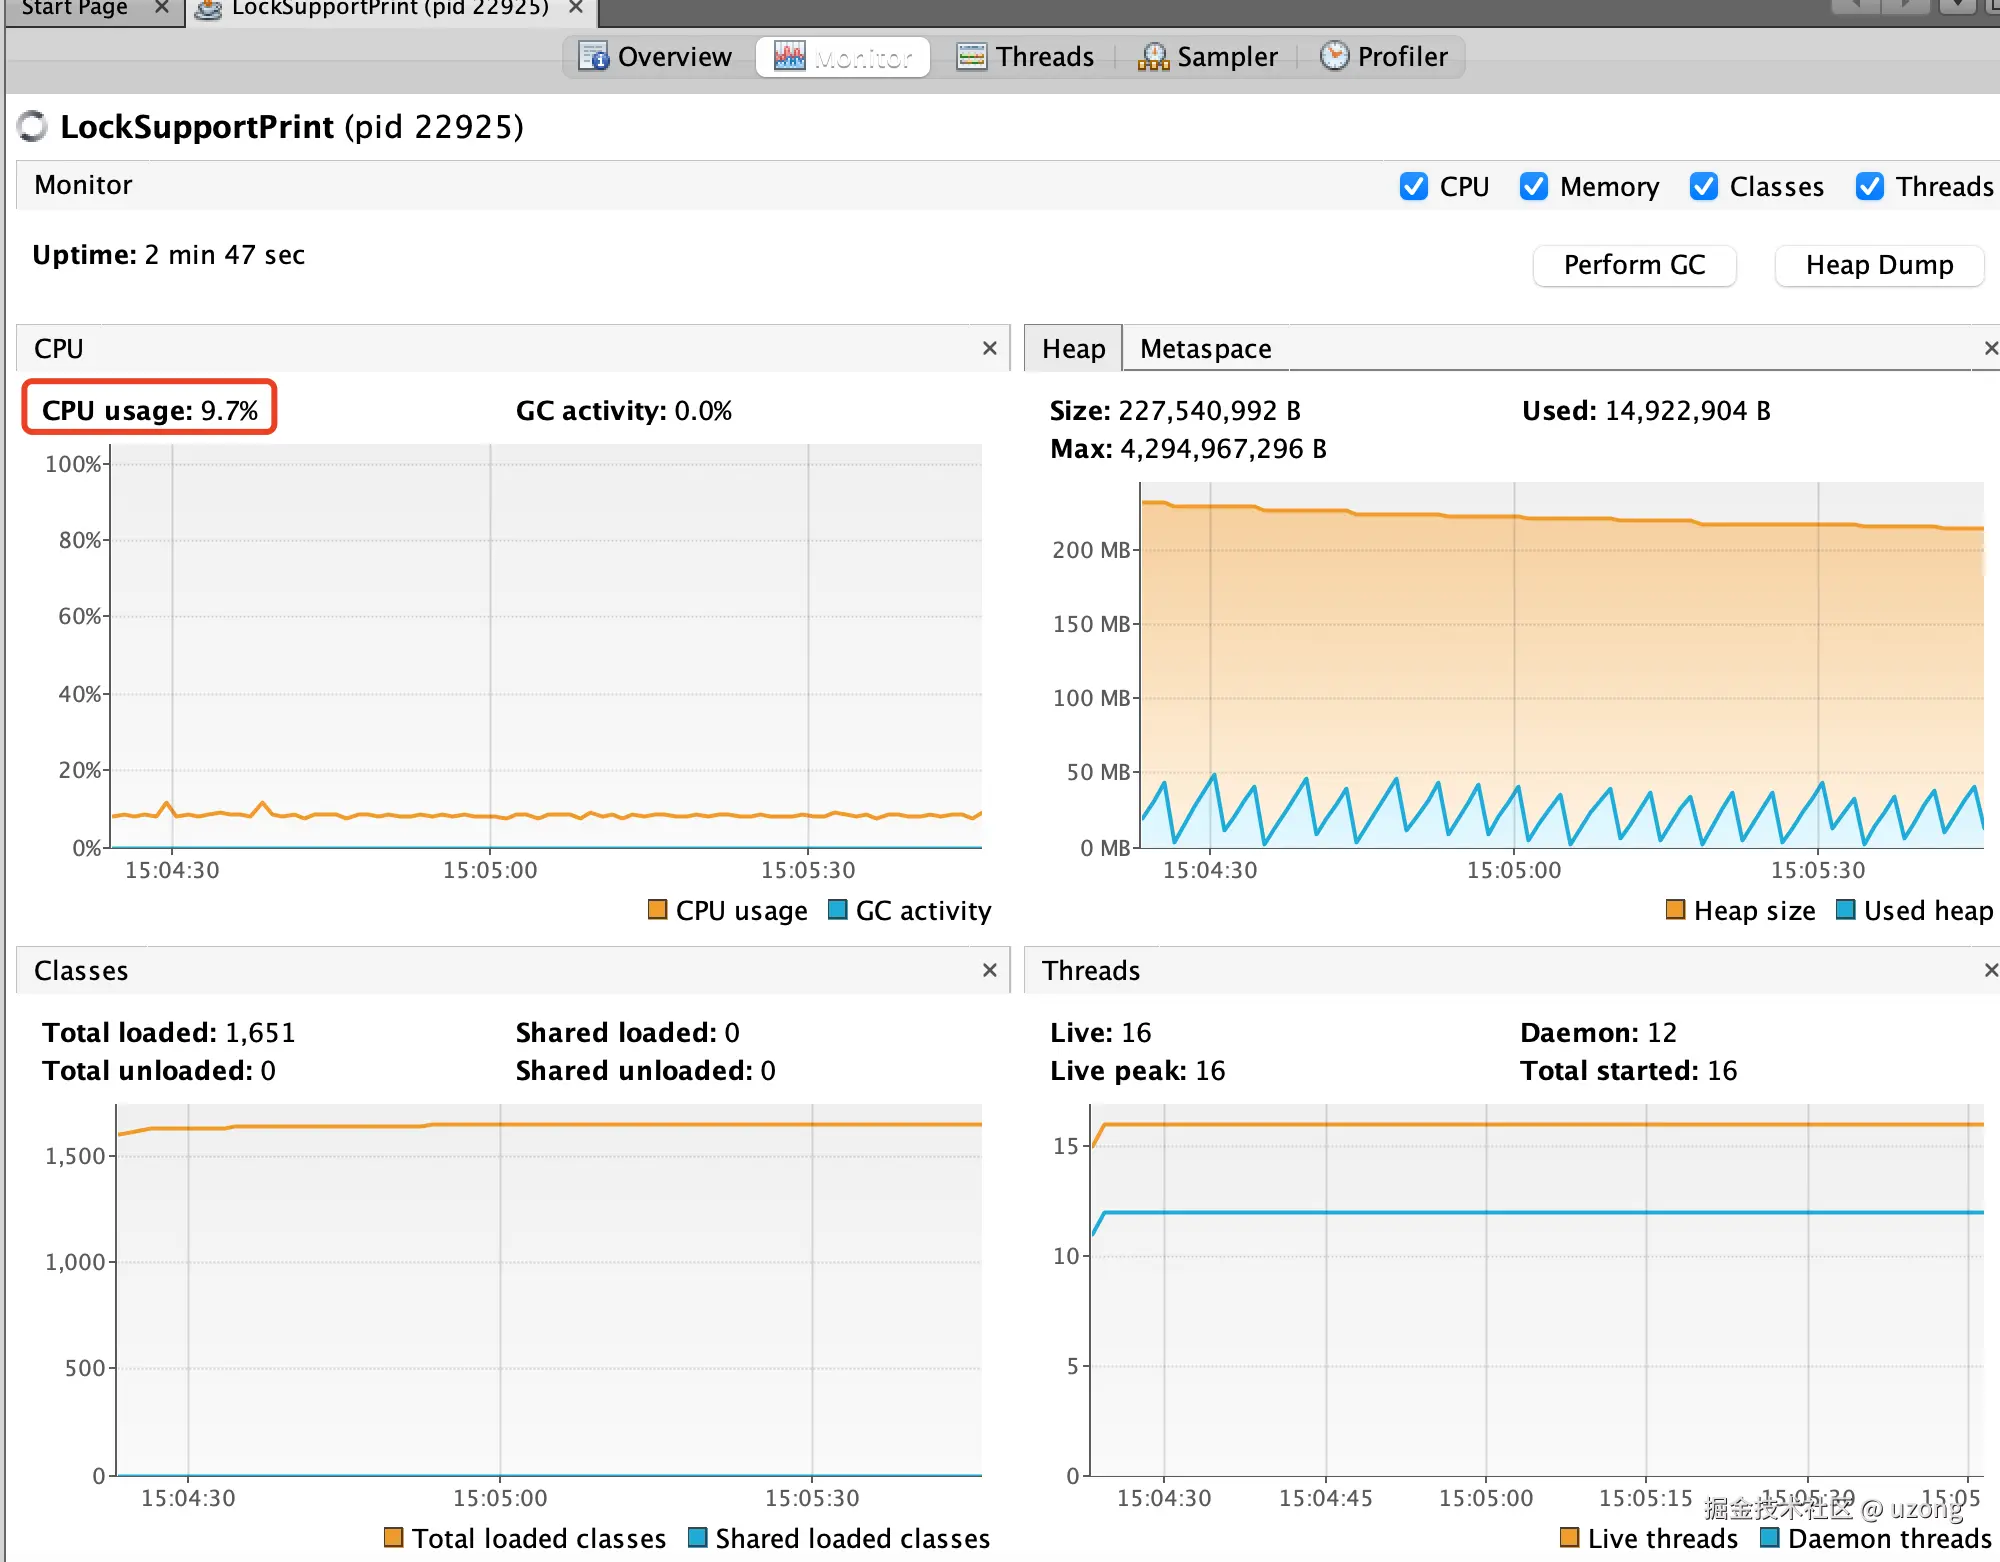The width and height of the screenshot is (2000, 1562).
Task: Switch to the Metaspace tab
Action: [1205, 348]
